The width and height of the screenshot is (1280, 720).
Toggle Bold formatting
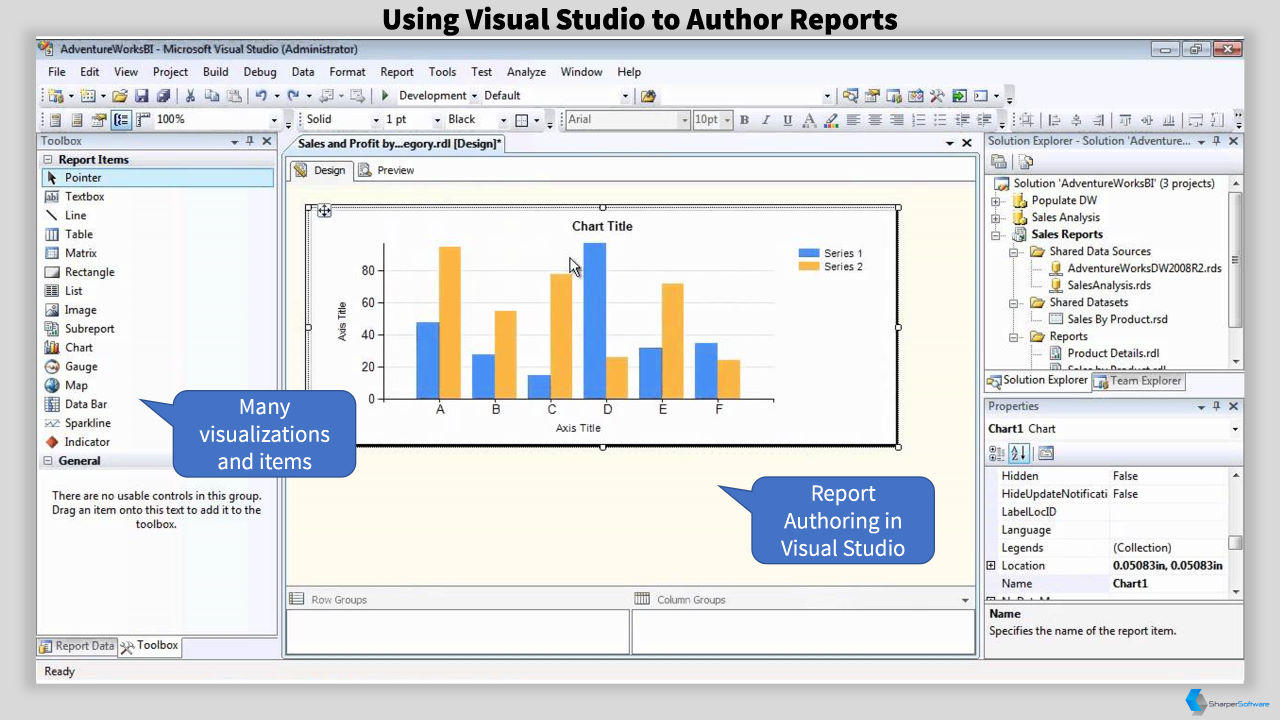(744, 120)
